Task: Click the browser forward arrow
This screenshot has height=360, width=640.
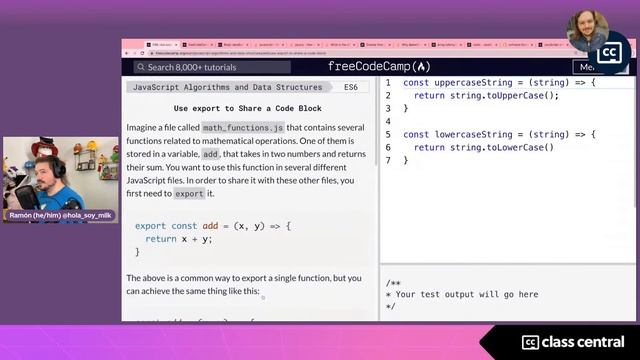Action: [134, 53]
